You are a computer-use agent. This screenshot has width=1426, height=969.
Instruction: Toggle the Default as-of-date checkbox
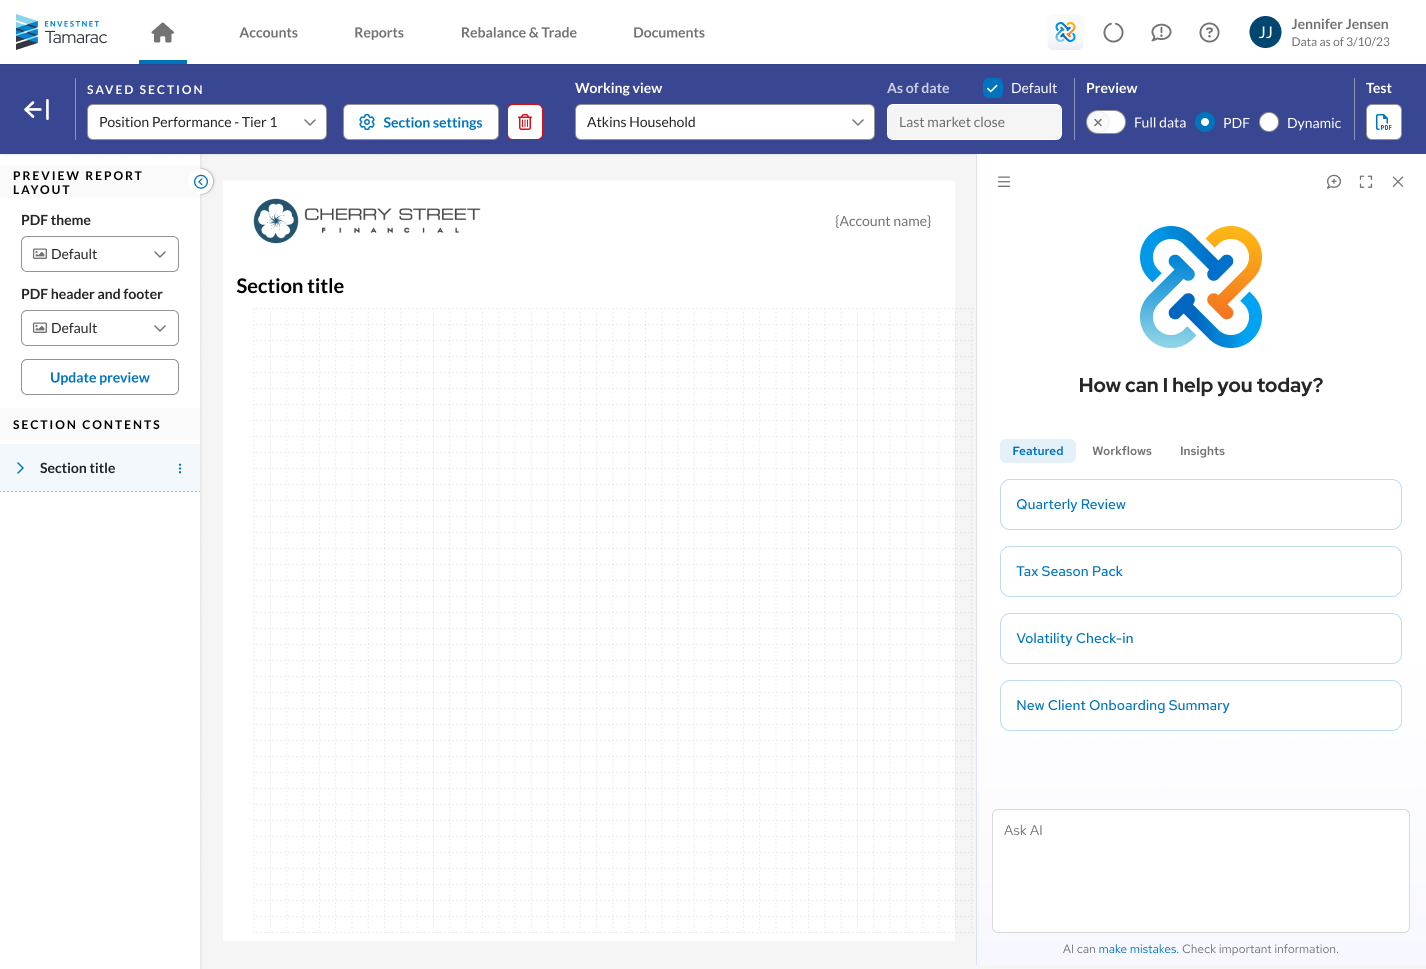click(x=993, y=88)
